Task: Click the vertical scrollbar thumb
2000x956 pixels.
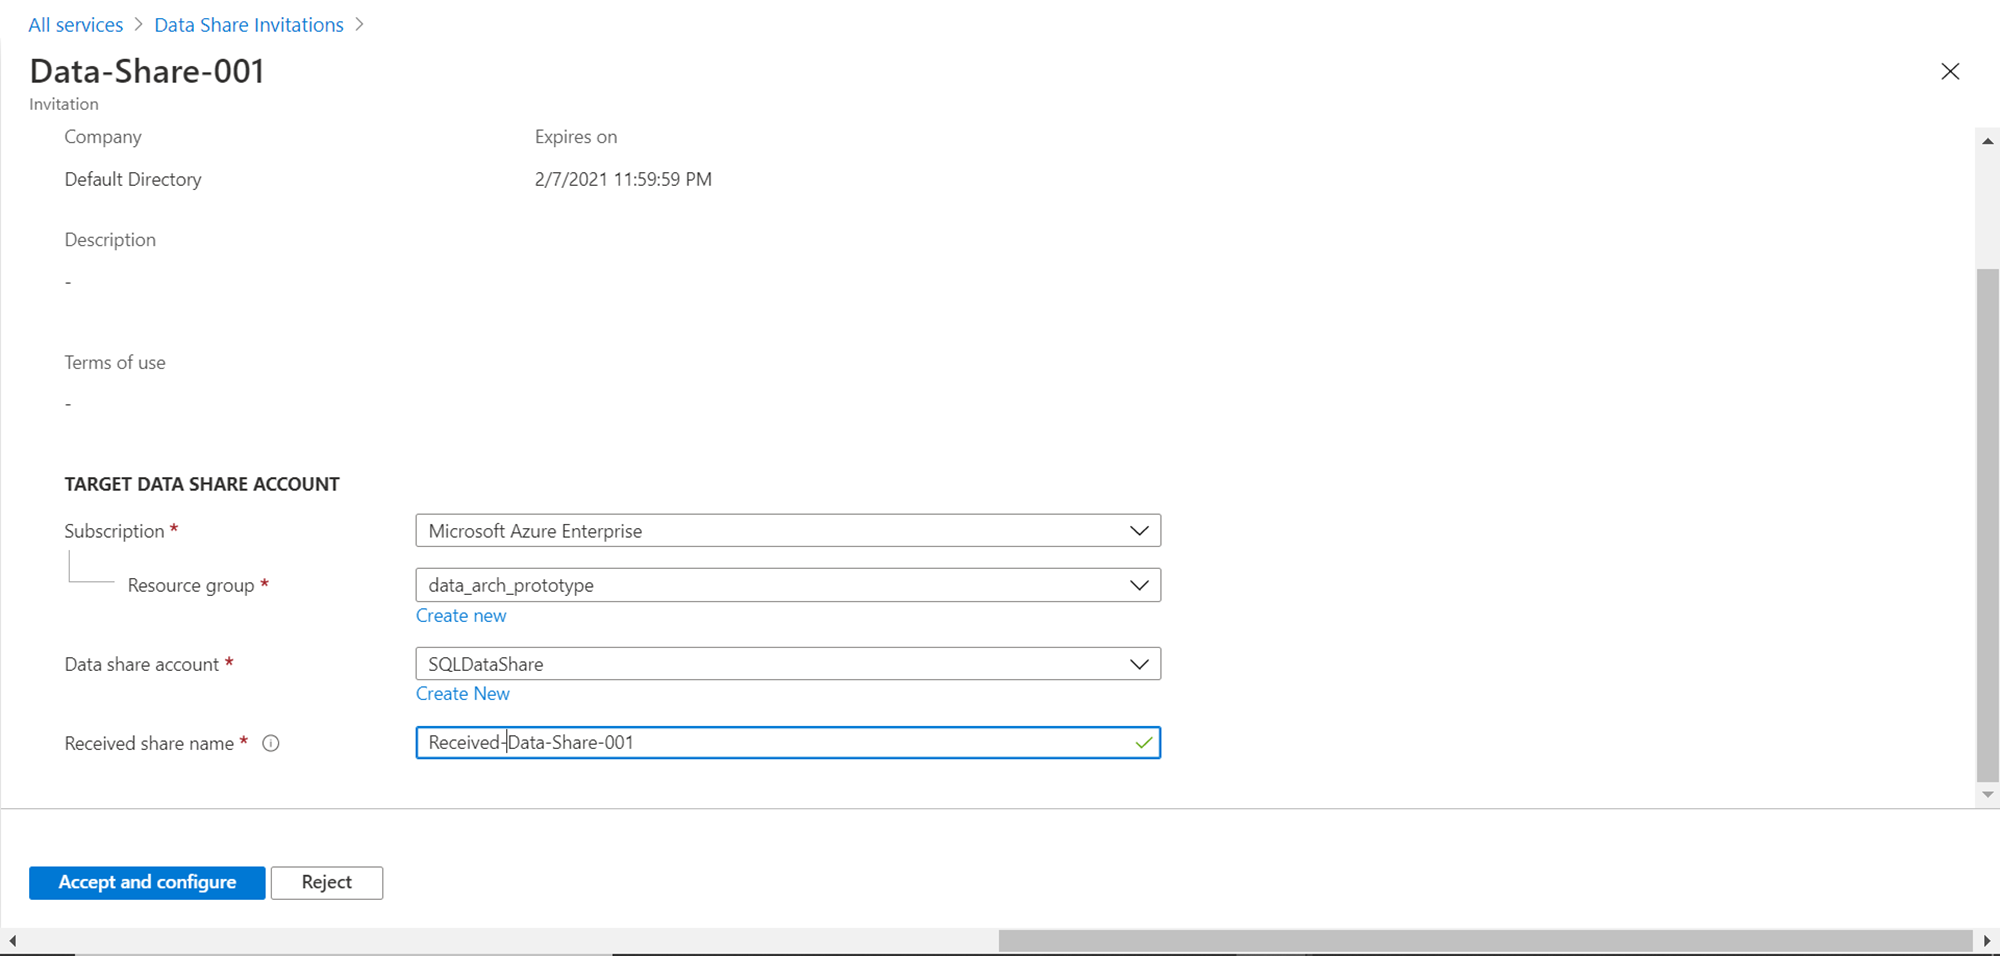Action: click(x=1988, y=525)
